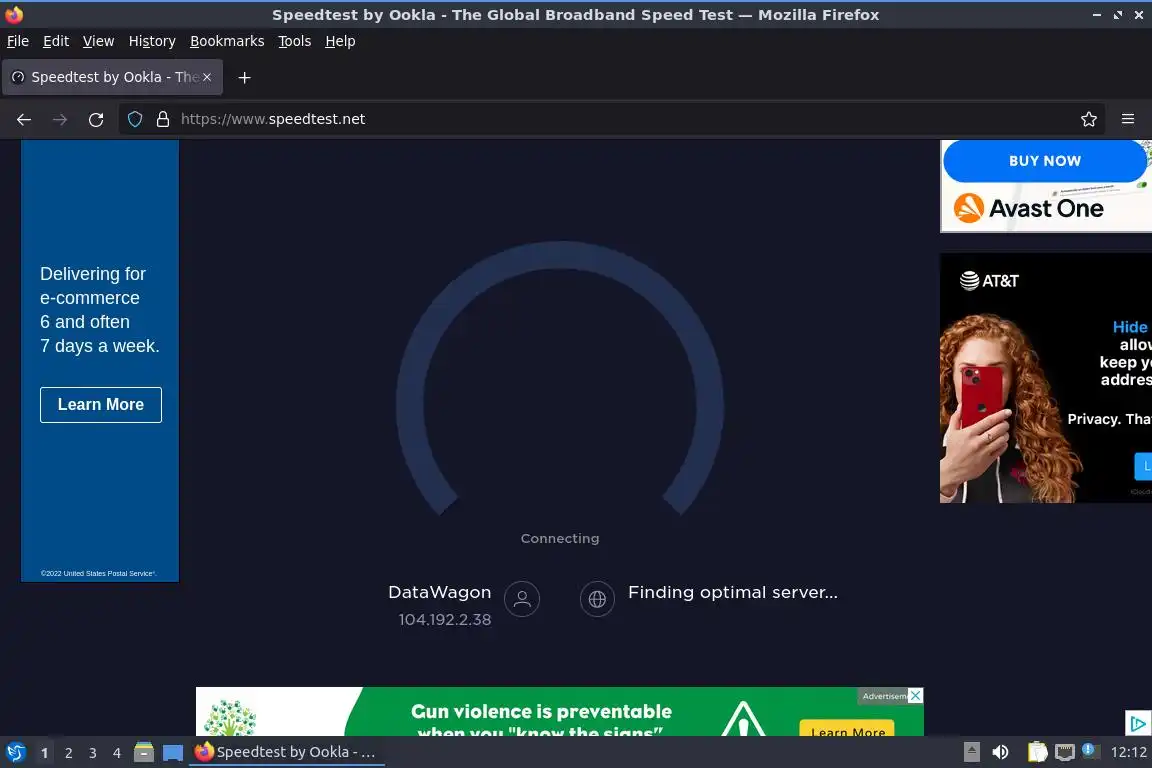Click the site security padlock icon
This screenshot has width=1152, height=768.
tap(163, 119)
